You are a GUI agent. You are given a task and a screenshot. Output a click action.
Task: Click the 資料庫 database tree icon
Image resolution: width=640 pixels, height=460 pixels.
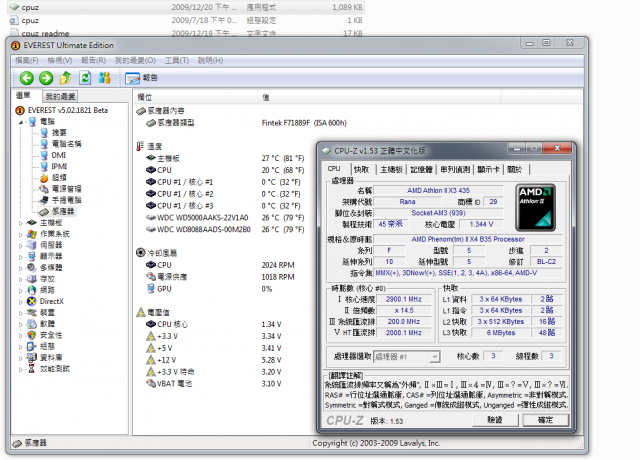[x=32, y=357]
